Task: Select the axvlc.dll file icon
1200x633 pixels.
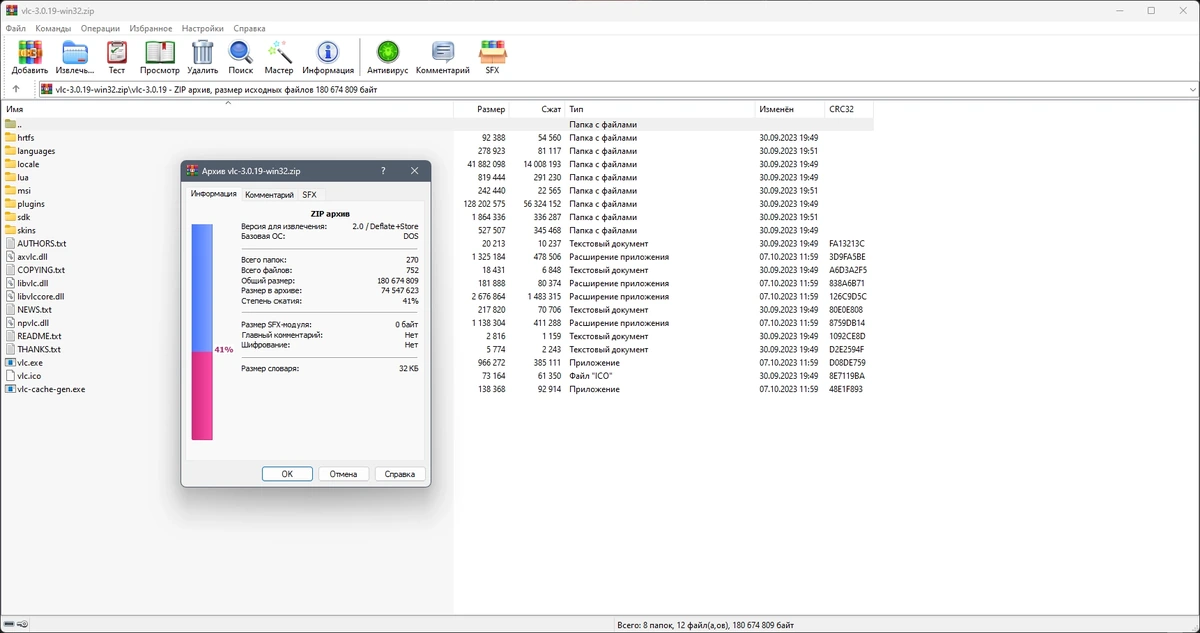Action: point(10,257)
